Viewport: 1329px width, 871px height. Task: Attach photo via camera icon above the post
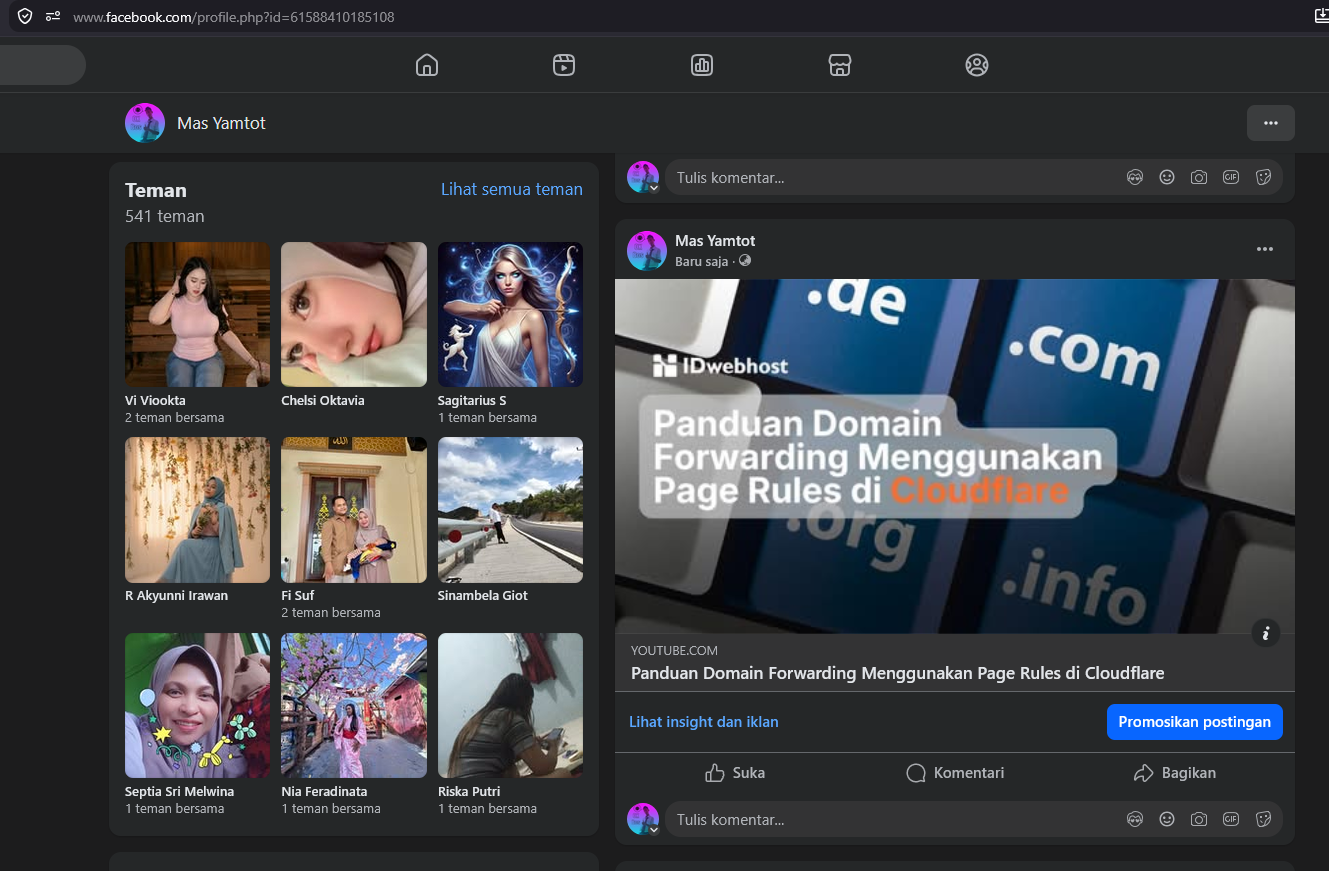1199,178
